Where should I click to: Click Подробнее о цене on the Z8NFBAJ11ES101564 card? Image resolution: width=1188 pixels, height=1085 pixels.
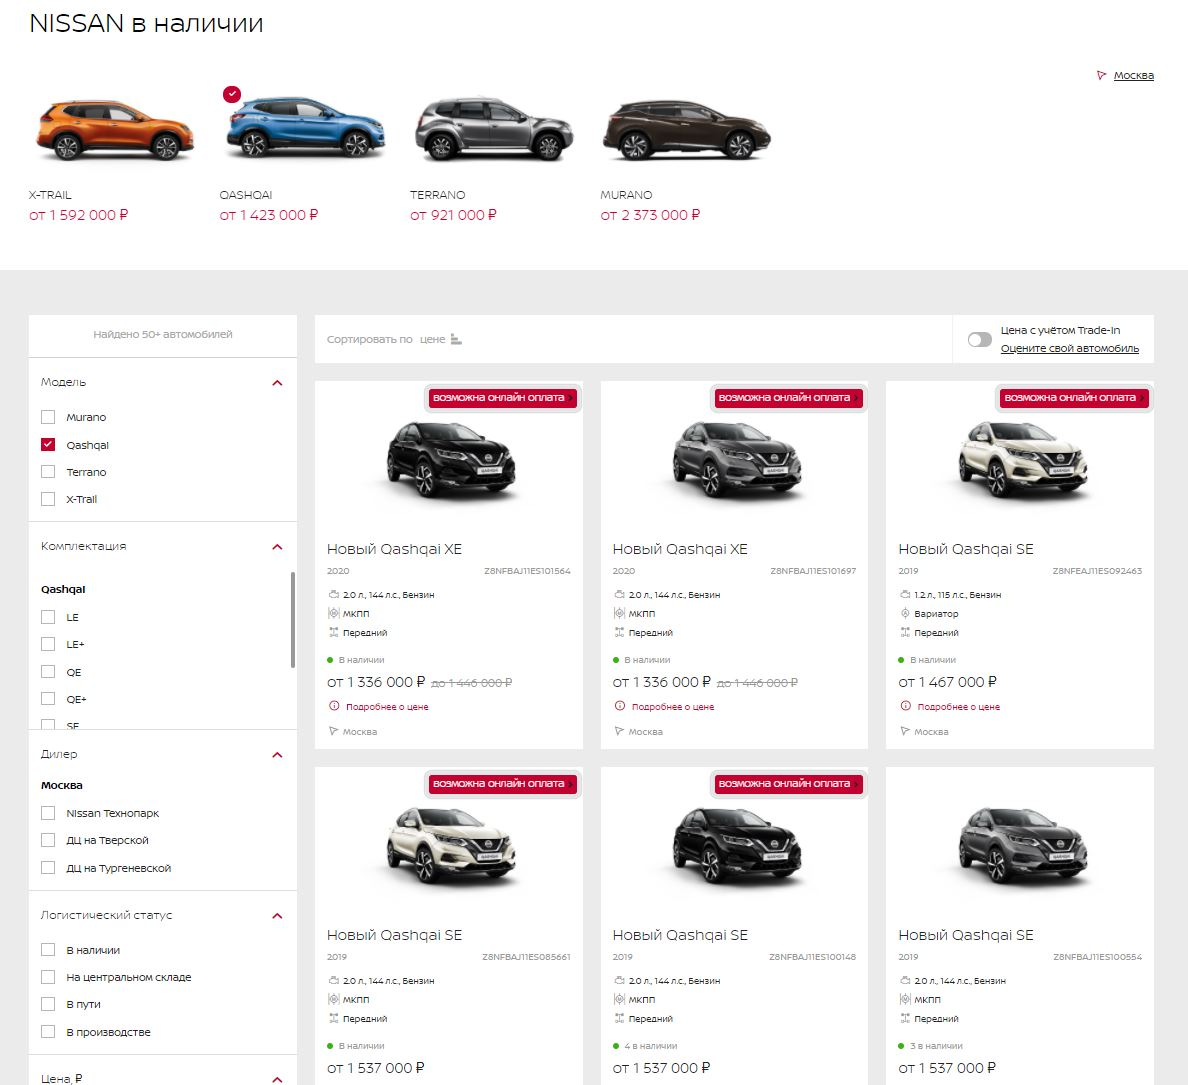[387, 707]
